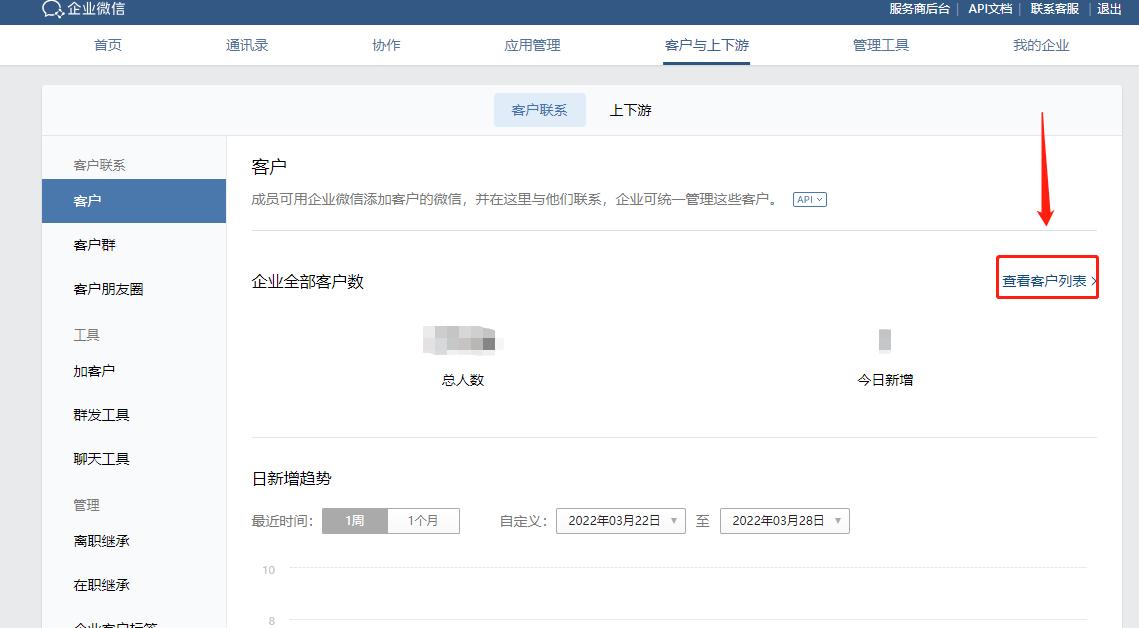1139x628 pixels.
Task: Switch trend range to 1周
Action: [354, 520]
